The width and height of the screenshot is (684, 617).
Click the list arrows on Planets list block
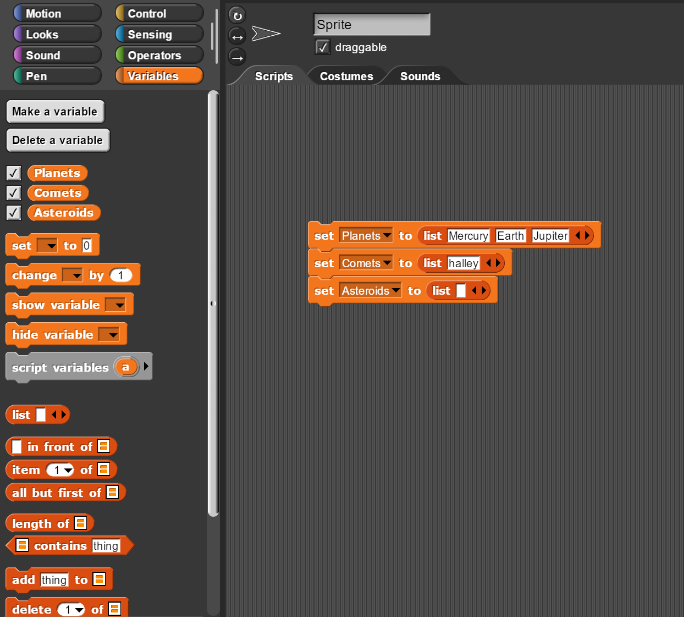tap(583, 236)
